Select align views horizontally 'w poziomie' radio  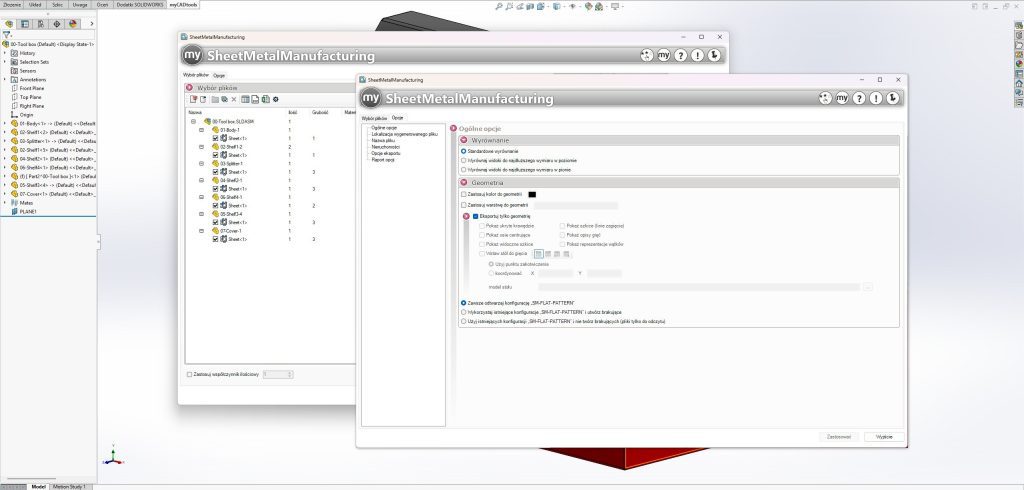click(x=464, y=160)
